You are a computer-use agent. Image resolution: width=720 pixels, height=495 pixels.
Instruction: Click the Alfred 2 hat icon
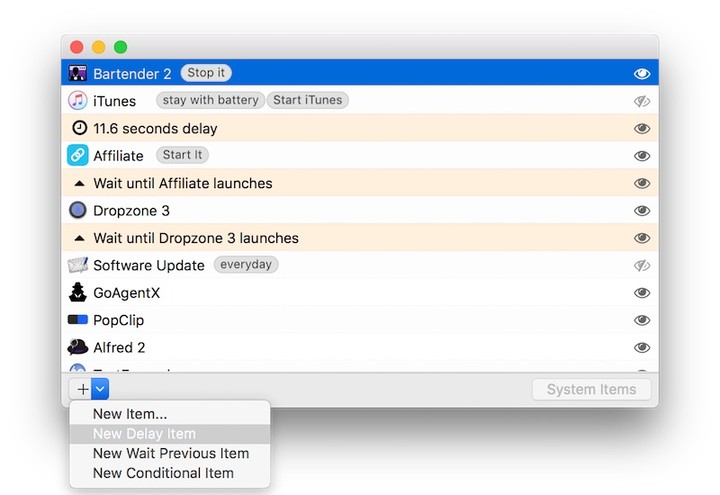pyautogui.click(x=78, y=347)
